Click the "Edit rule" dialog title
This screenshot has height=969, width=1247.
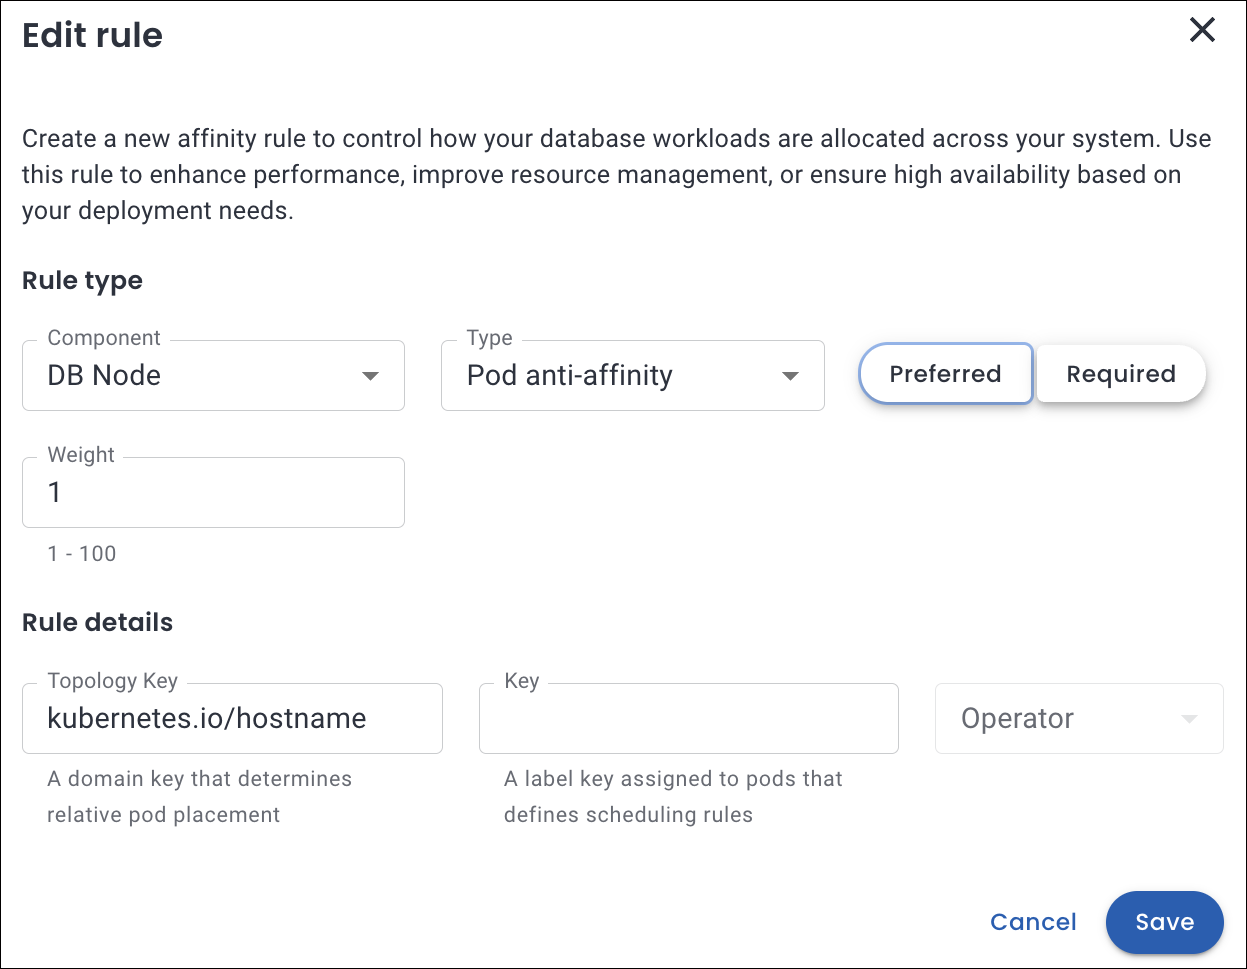(92, 35)
